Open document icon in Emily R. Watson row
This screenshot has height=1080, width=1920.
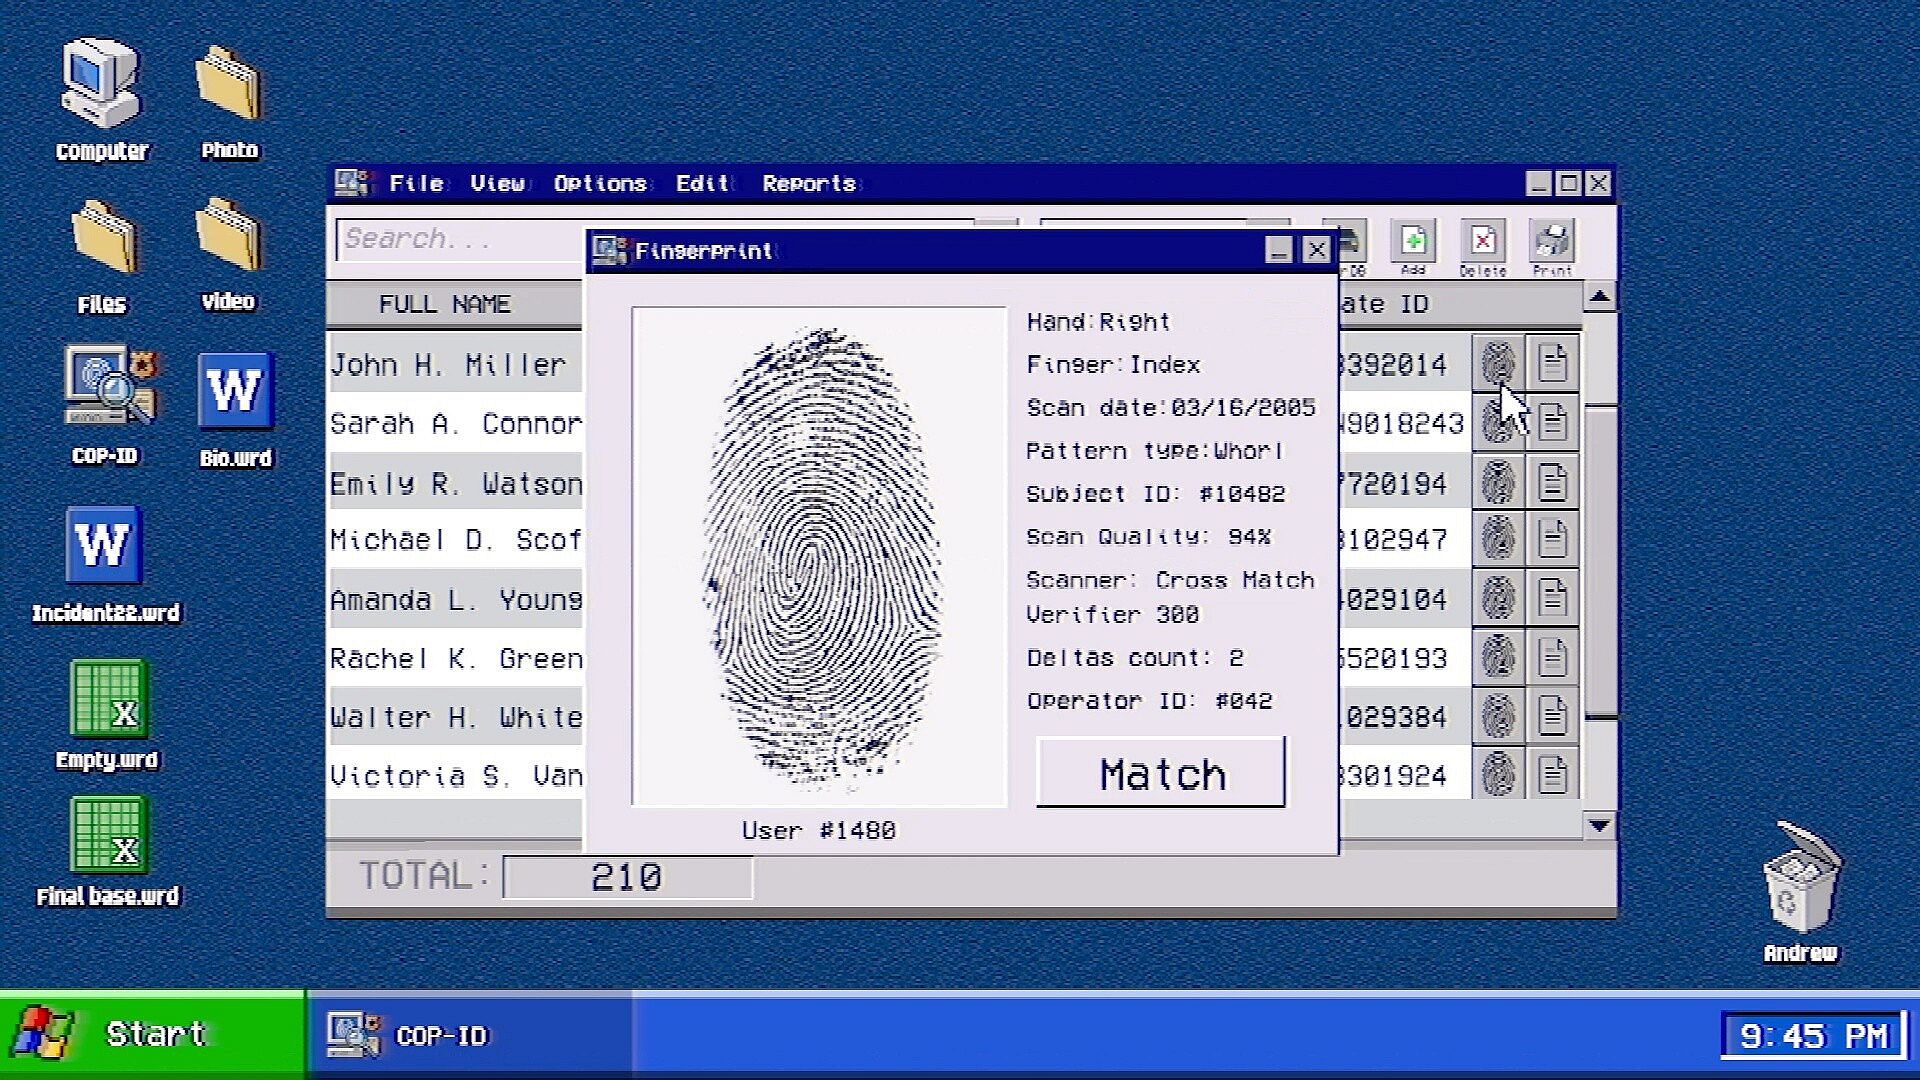tap(1552, 483)
